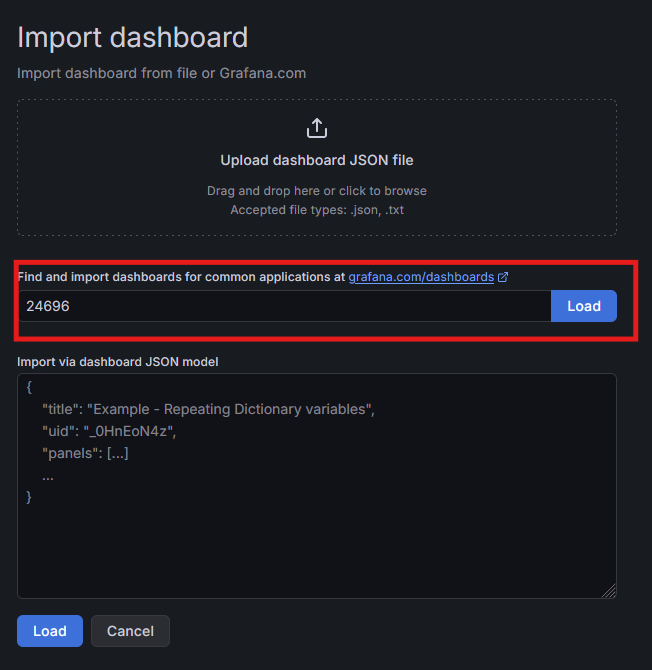The width and height of the screenshot is (652, 670).
Task: Cancel the dashboard import
Action: pos(130,631)
